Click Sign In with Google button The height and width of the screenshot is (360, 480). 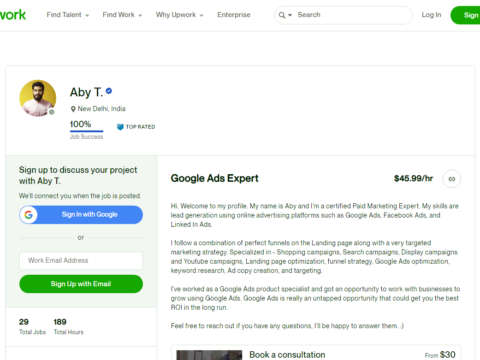pyautogui.click(x=81, y=215)
